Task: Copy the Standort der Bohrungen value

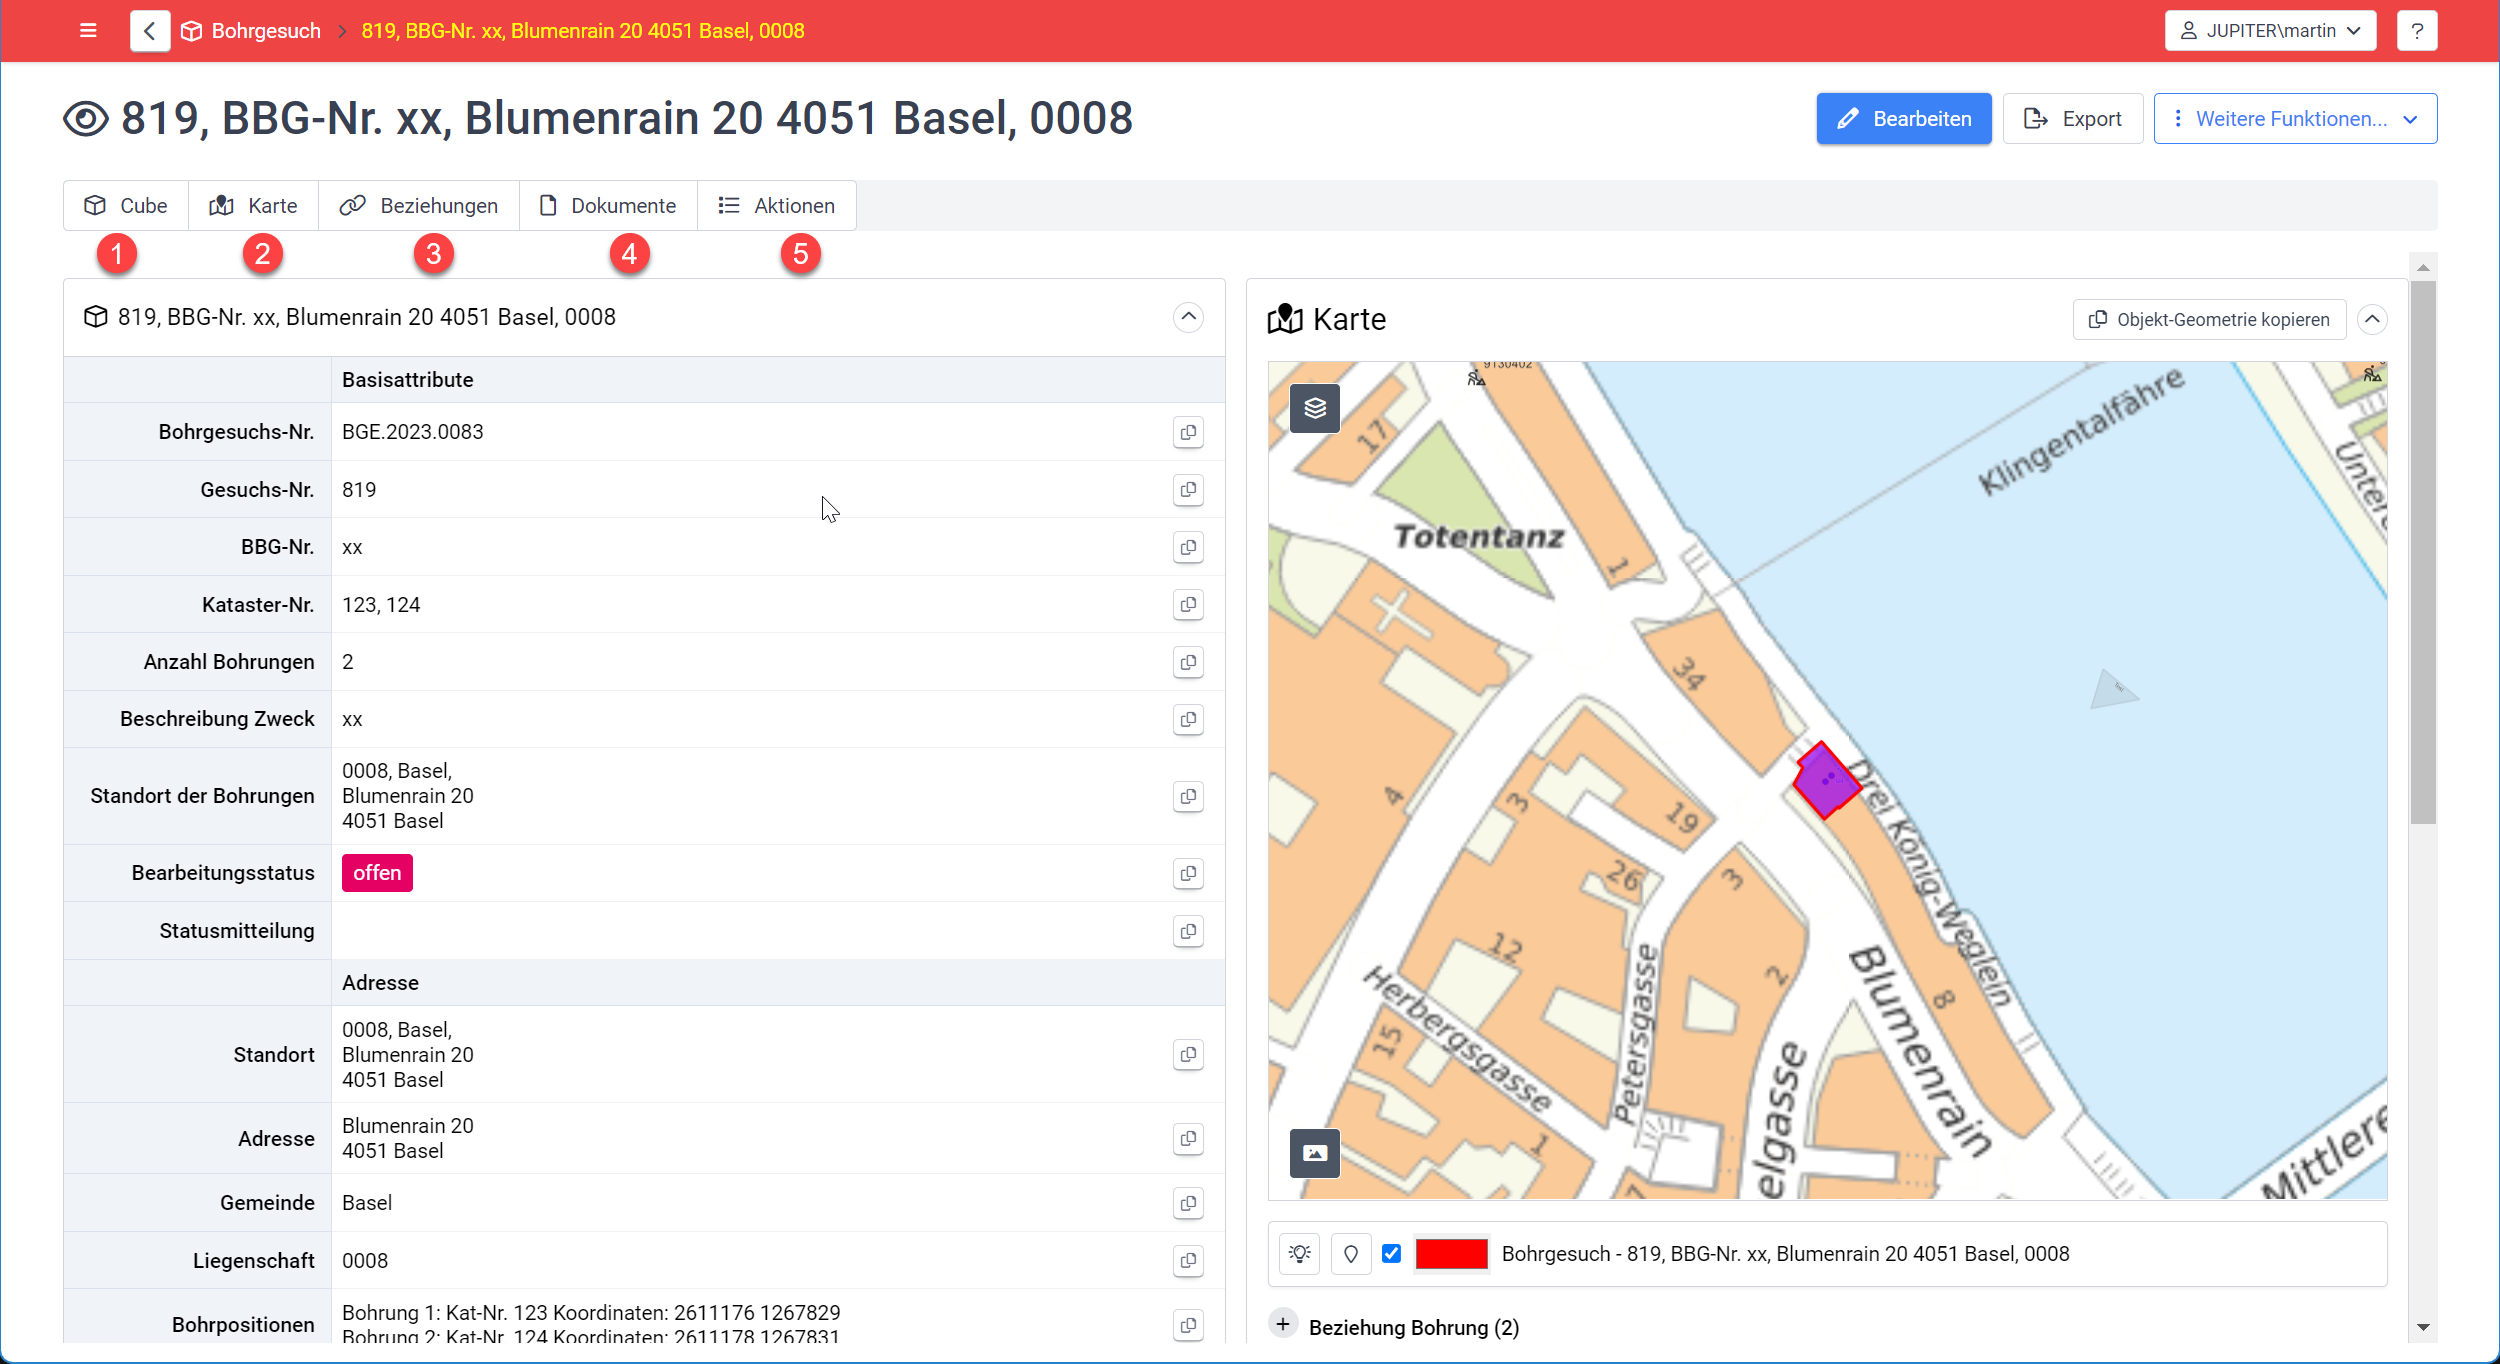Action: 1188,796
